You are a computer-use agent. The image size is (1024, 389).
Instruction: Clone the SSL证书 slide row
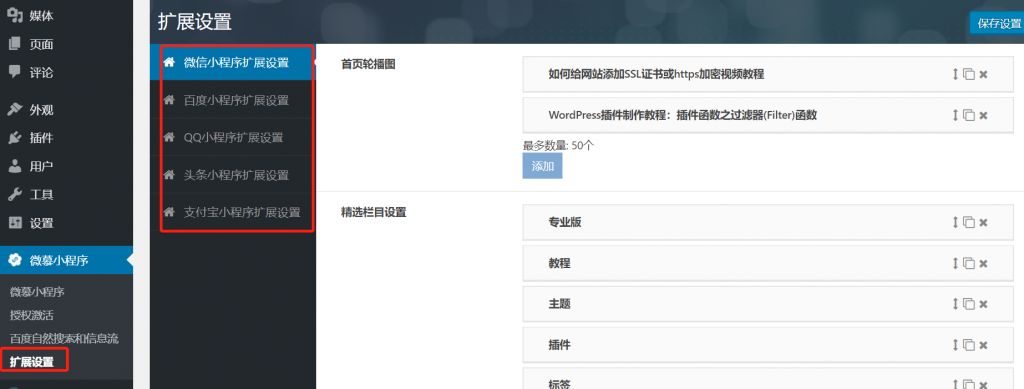tap(969, 74)
